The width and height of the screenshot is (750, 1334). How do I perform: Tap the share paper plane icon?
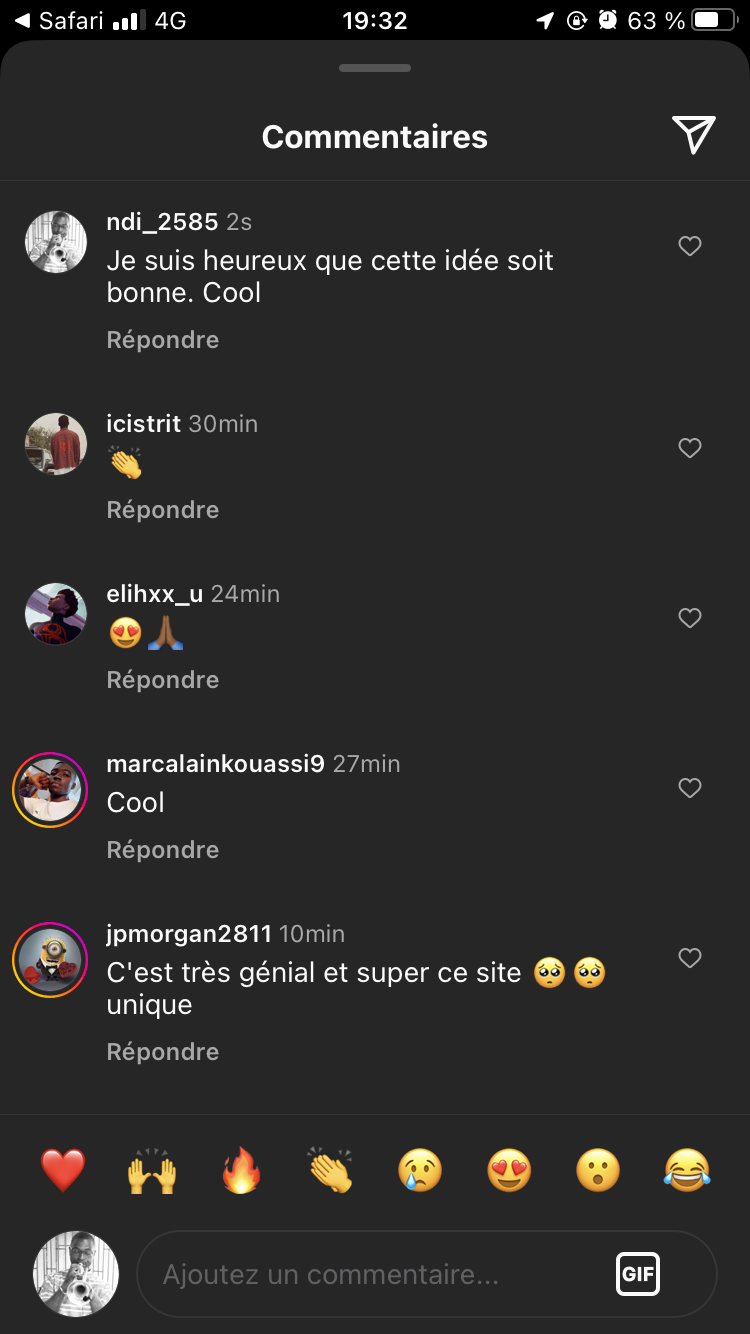[x=693, y=136]
